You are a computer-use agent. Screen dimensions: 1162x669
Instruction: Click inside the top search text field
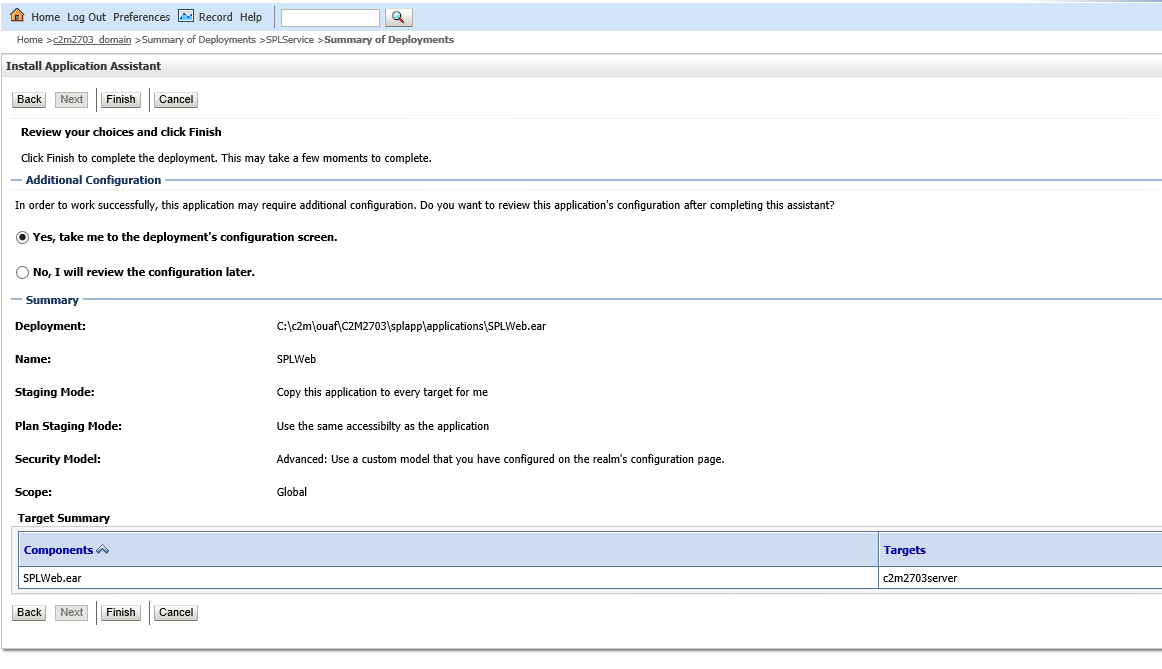(331, 18)
